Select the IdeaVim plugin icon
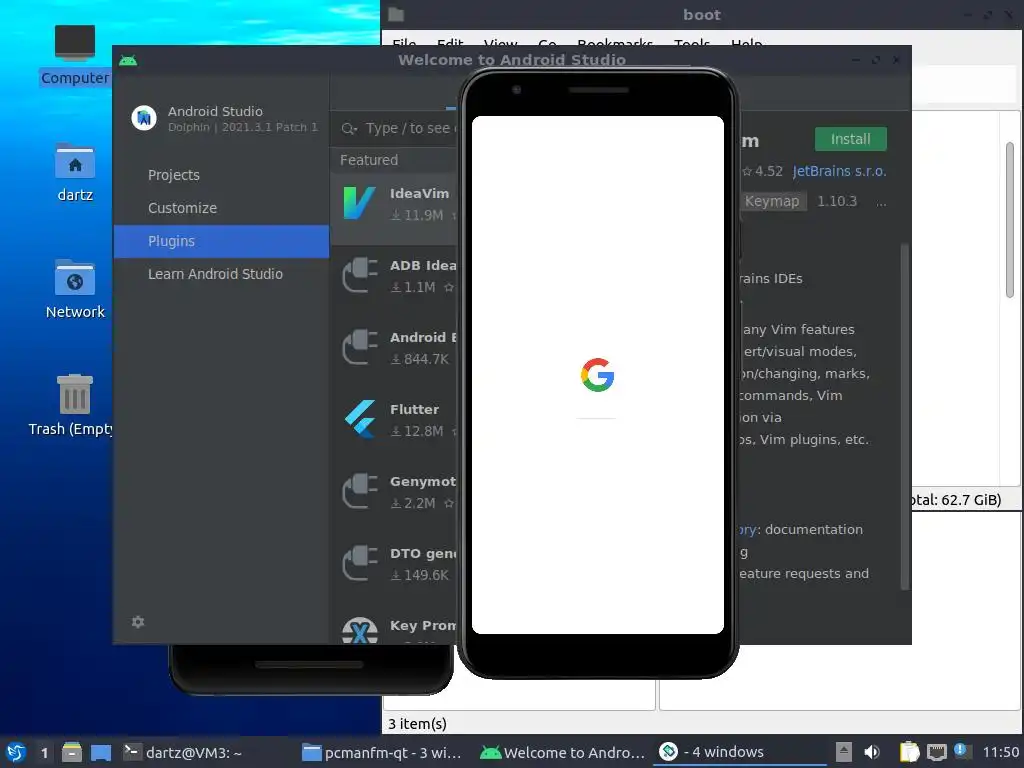Image resolution: width=1024 pixels, height=768 pixels. (359, 203)
